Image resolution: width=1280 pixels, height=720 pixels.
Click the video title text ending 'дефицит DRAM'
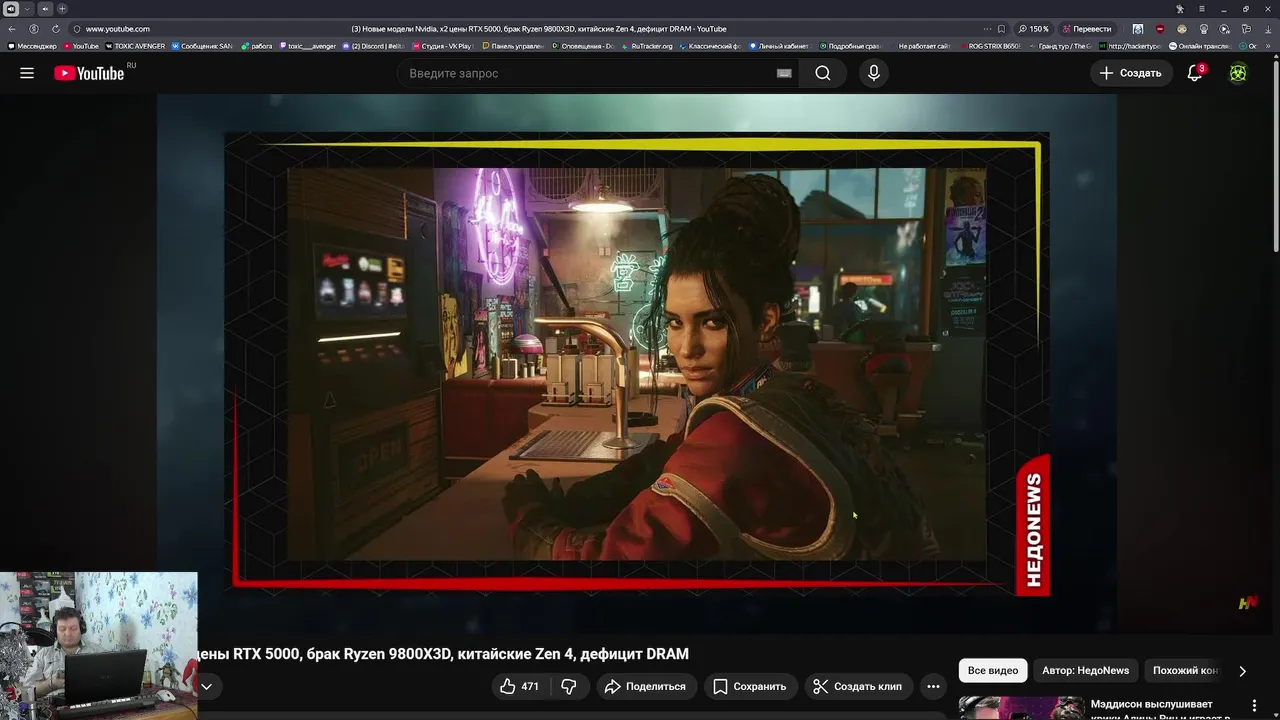point(444,654)
